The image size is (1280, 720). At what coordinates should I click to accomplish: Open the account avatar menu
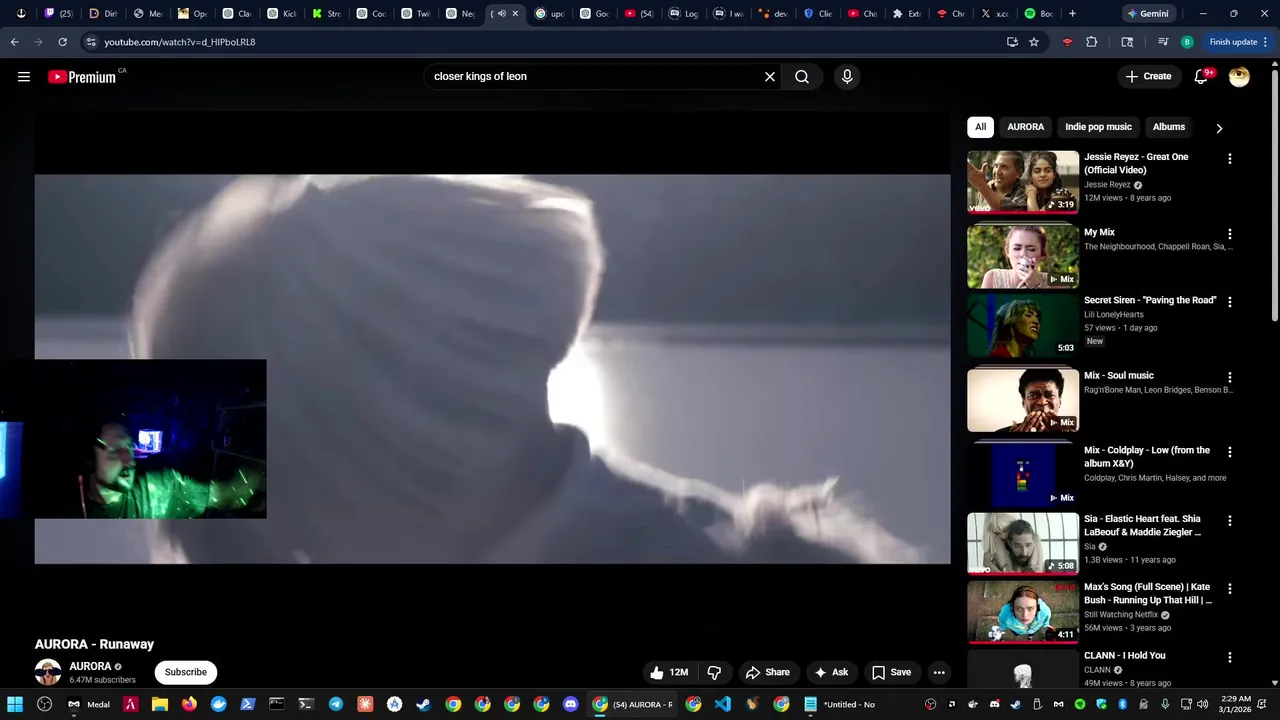point(1239,76)
